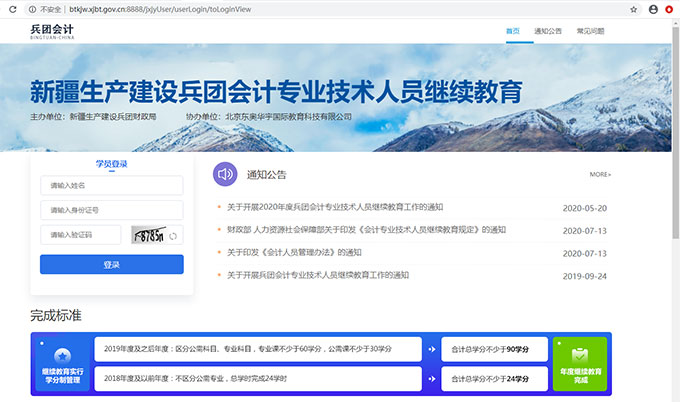Open the browser profile account icon
Screen dimensions: 680x402
pos(653,8)
